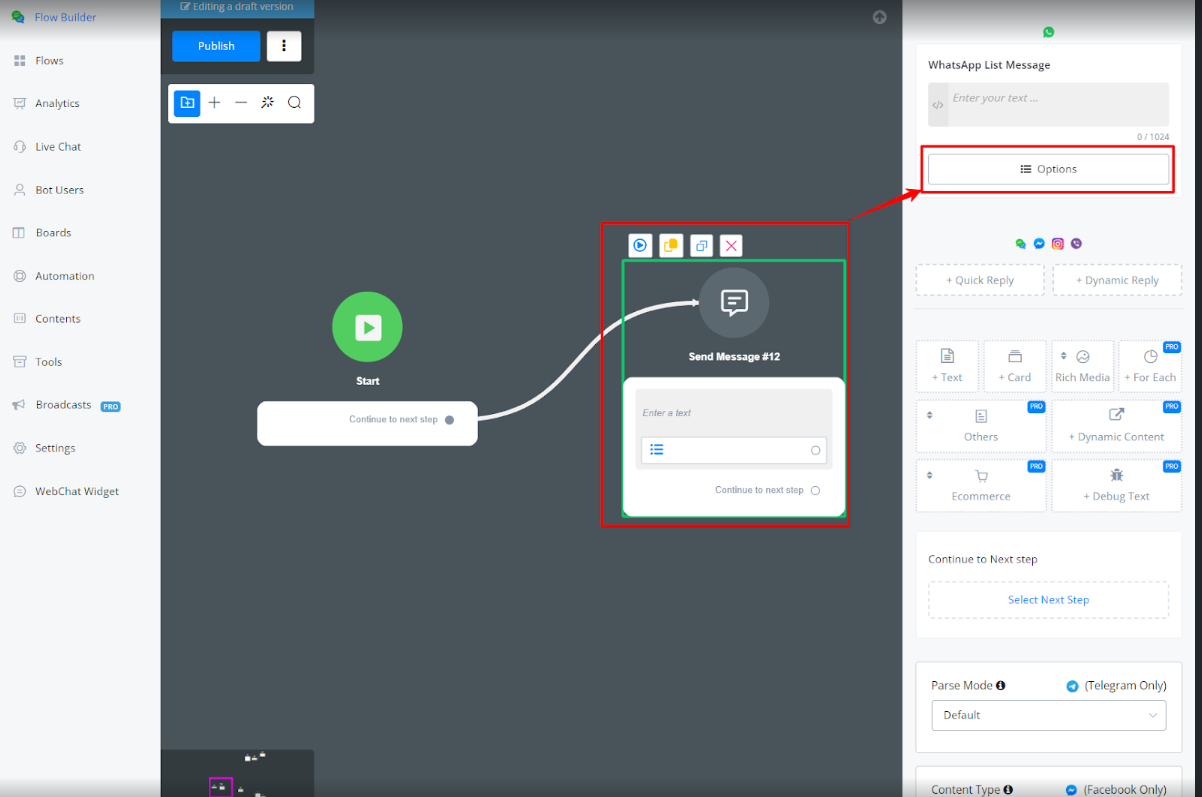
Task: Click the Options button for list message
Action: coord(1048,169)
